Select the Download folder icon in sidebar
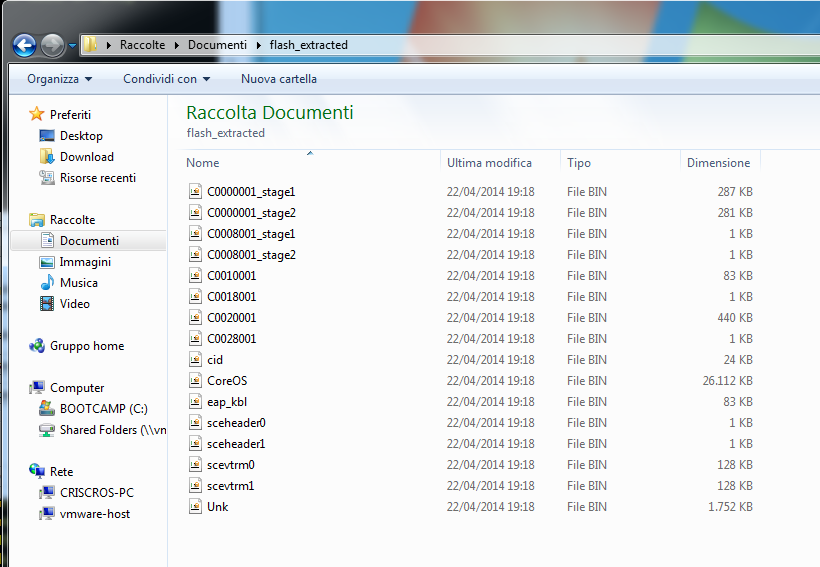 click(x=47, y=157)
